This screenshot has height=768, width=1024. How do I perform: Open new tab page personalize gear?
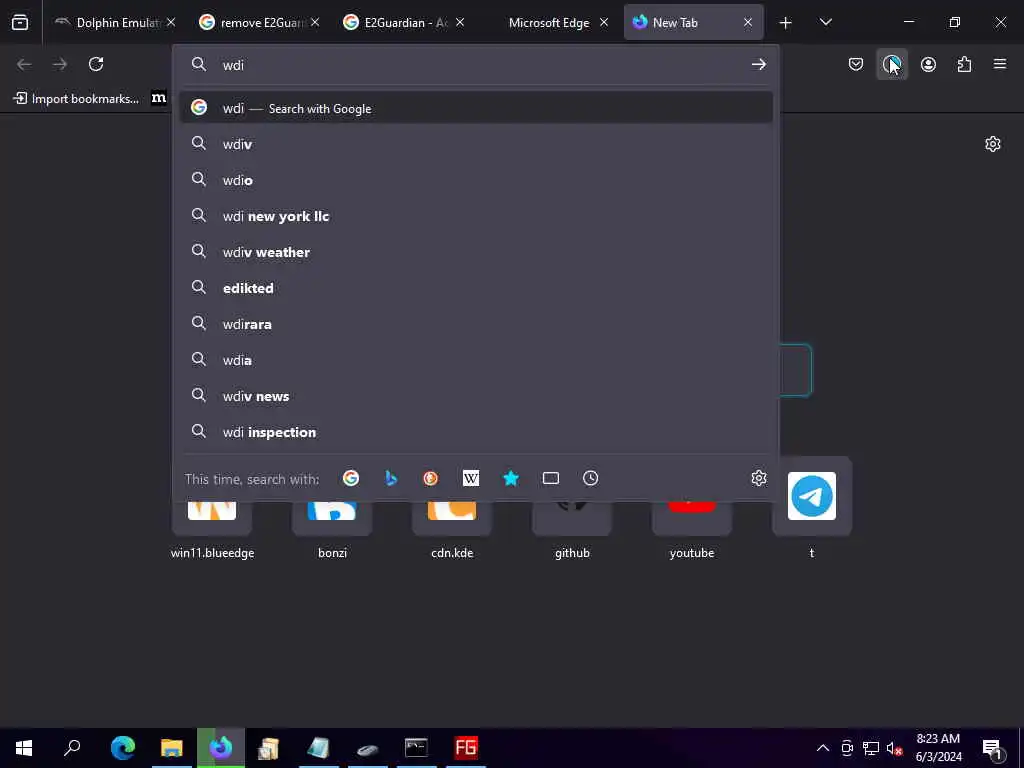(x=993, y=144)
